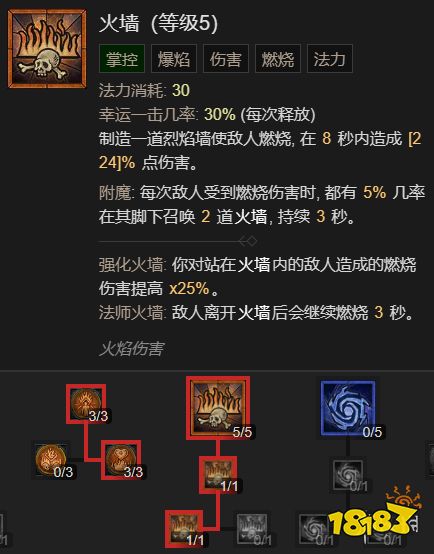Select the blue vortex skill node showing 0/5
Image resolution: width=434 pixels, height=554 pixels.
[x=348, y=408]
